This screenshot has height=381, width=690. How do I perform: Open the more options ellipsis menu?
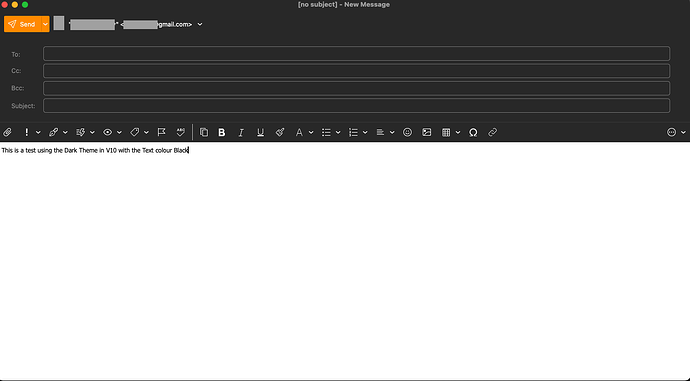point(672,132)
